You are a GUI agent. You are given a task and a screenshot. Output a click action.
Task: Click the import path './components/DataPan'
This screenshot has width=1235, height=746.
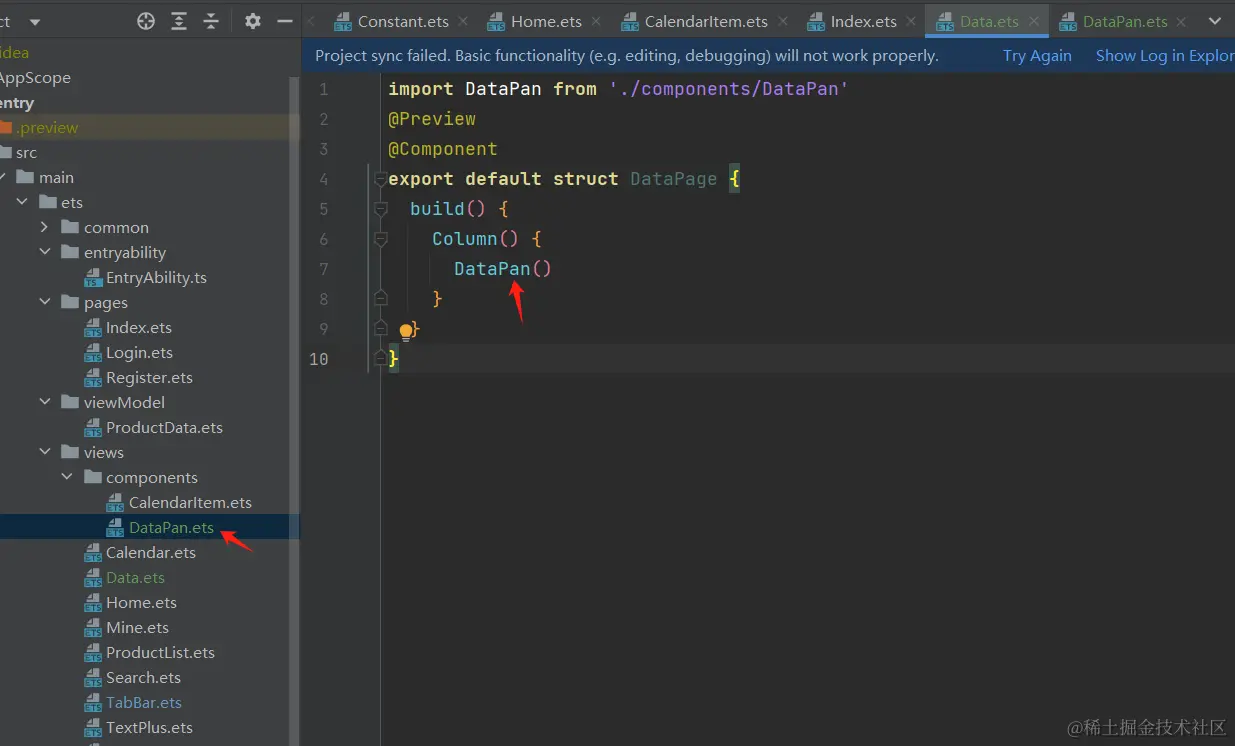[x=728, y=88]
